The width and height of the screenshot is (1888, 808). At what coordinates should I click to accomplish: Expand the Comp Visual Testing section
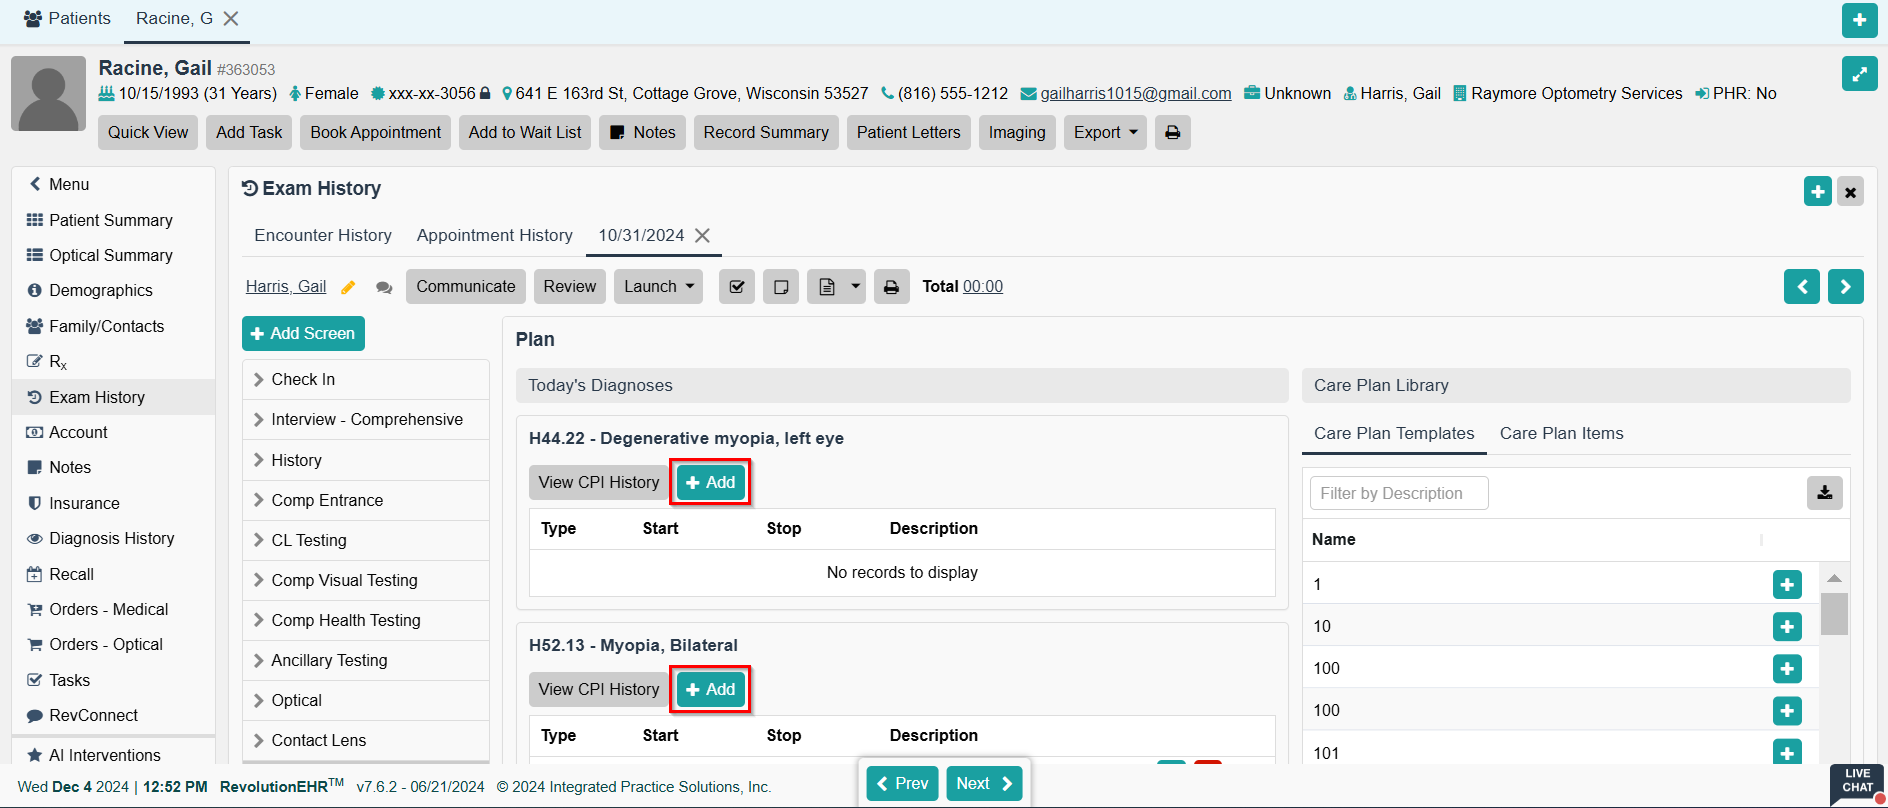tap(344, 580)
